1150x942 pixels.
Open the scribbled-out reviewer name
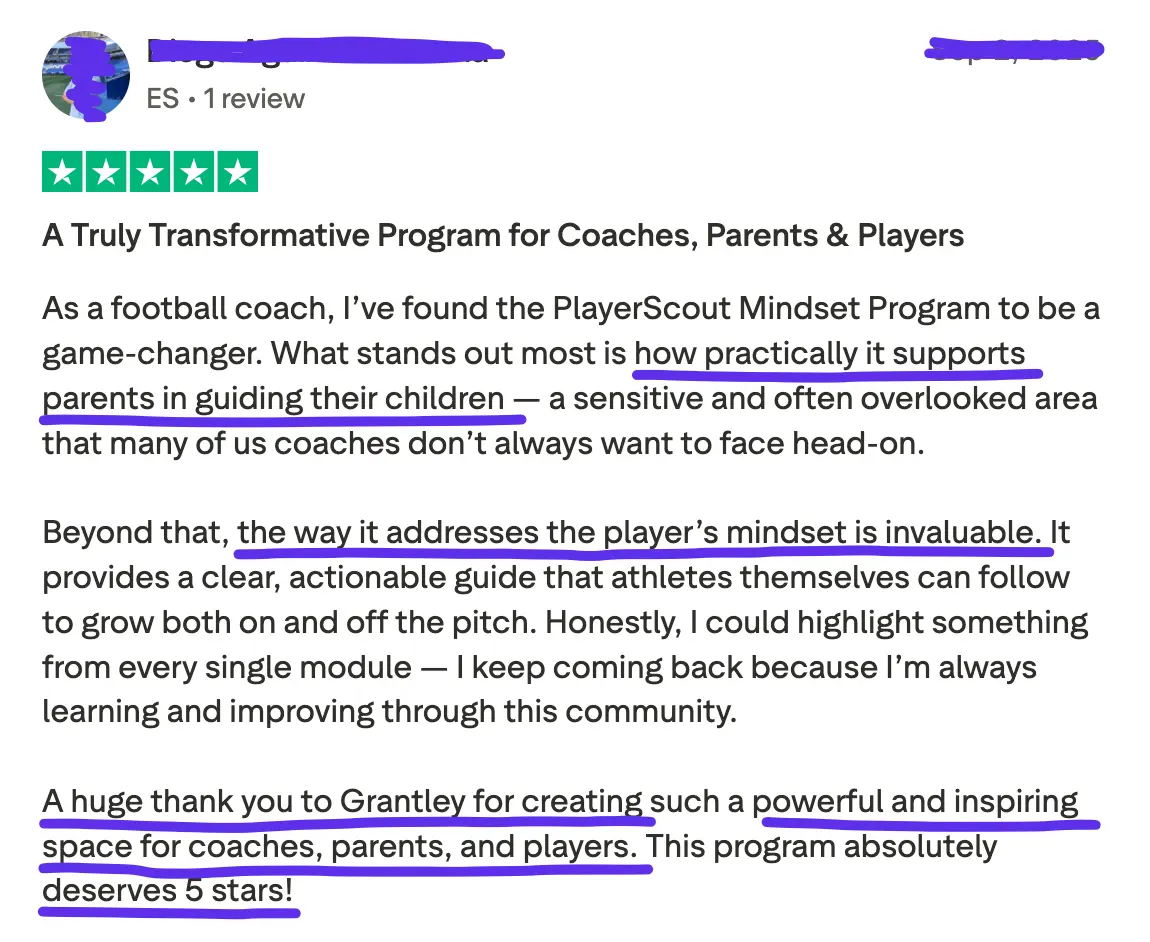(x=320, y=50)
